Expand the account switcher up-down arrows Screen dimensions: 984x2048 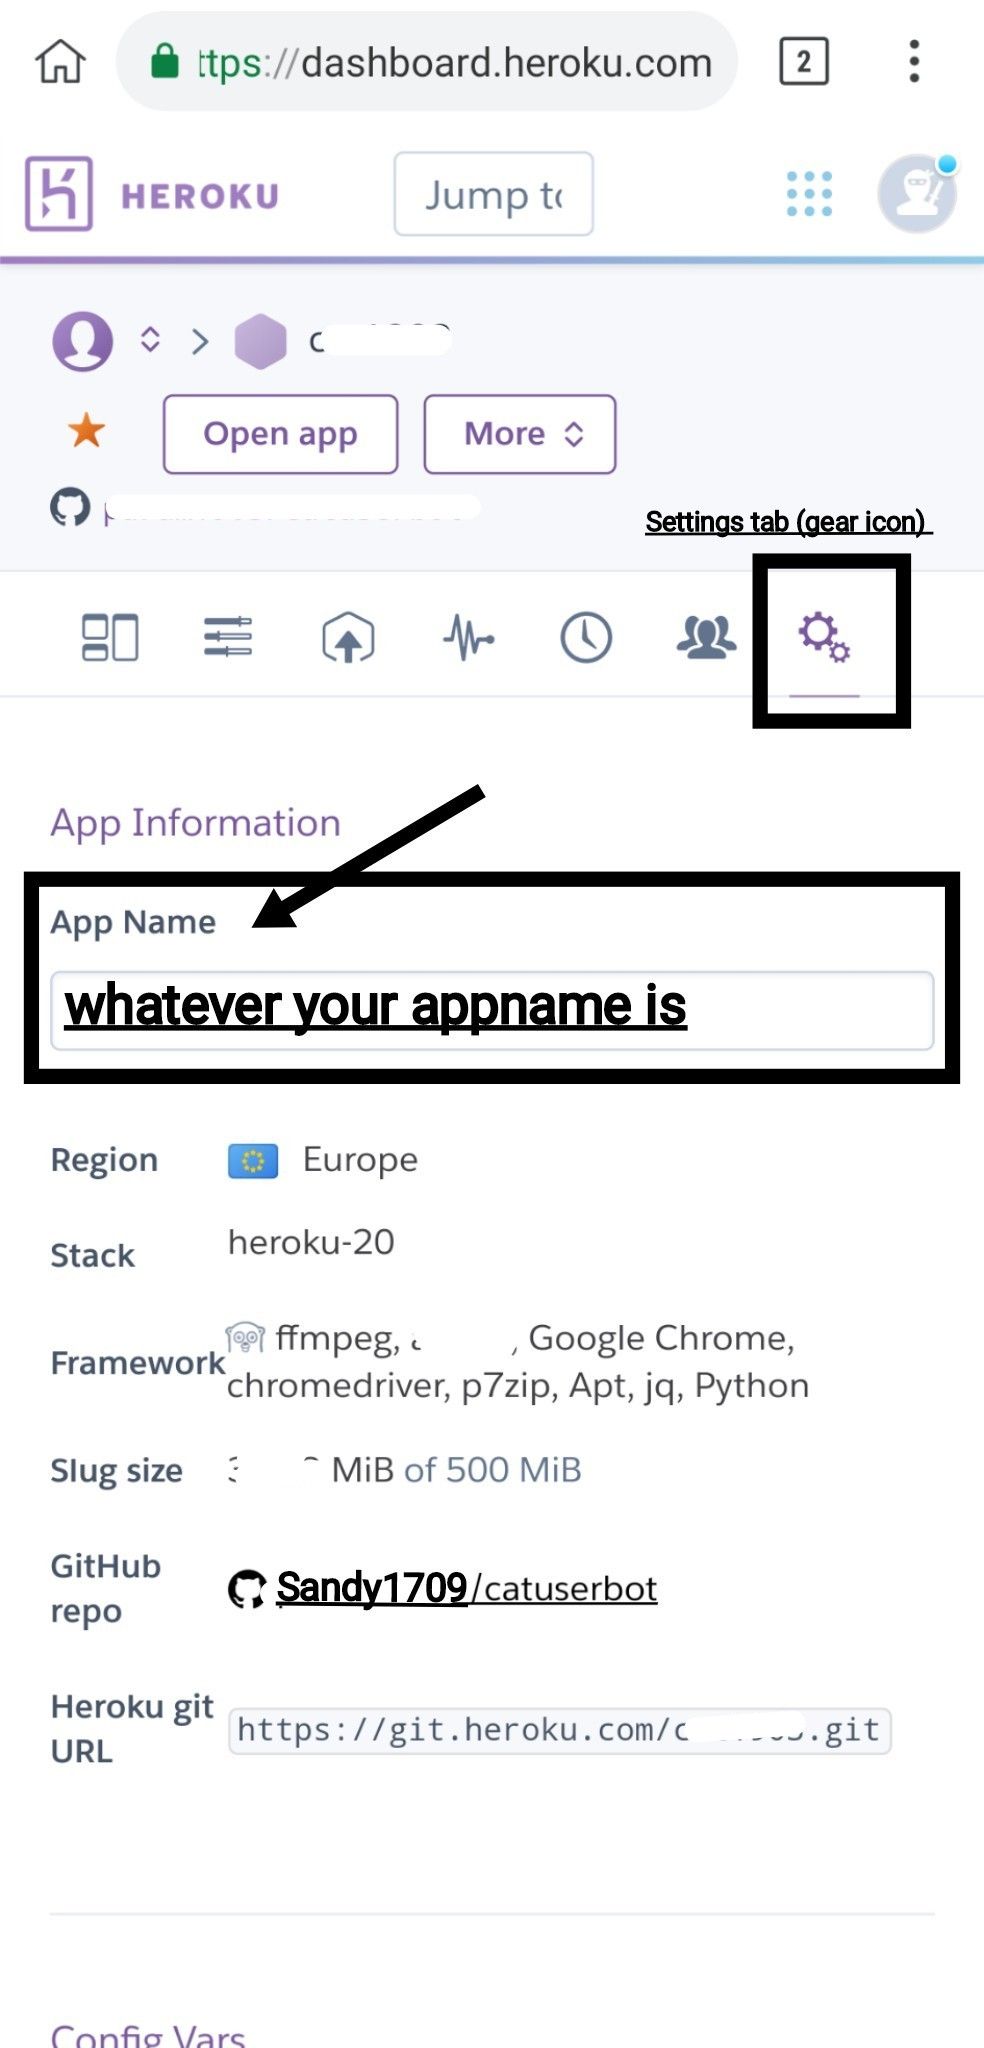[150, 340]
